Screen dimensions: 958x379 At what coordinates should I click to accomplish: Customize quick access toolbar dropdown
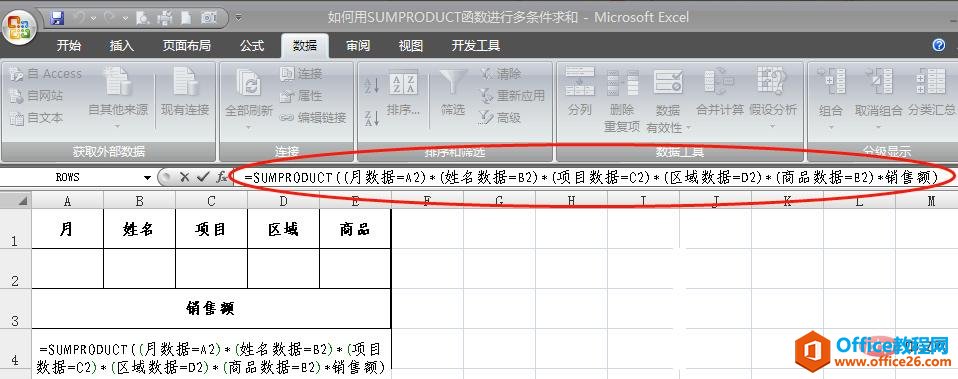click(x=238, y=18)
